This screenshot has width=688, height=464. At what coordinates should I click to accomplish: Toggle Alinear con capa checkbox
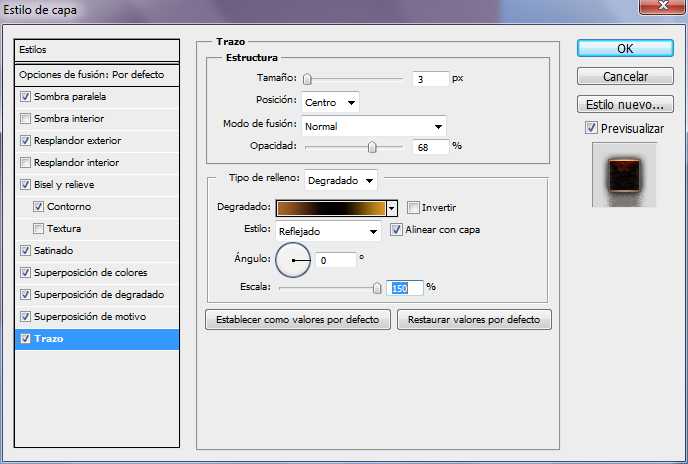coord(396,230)
